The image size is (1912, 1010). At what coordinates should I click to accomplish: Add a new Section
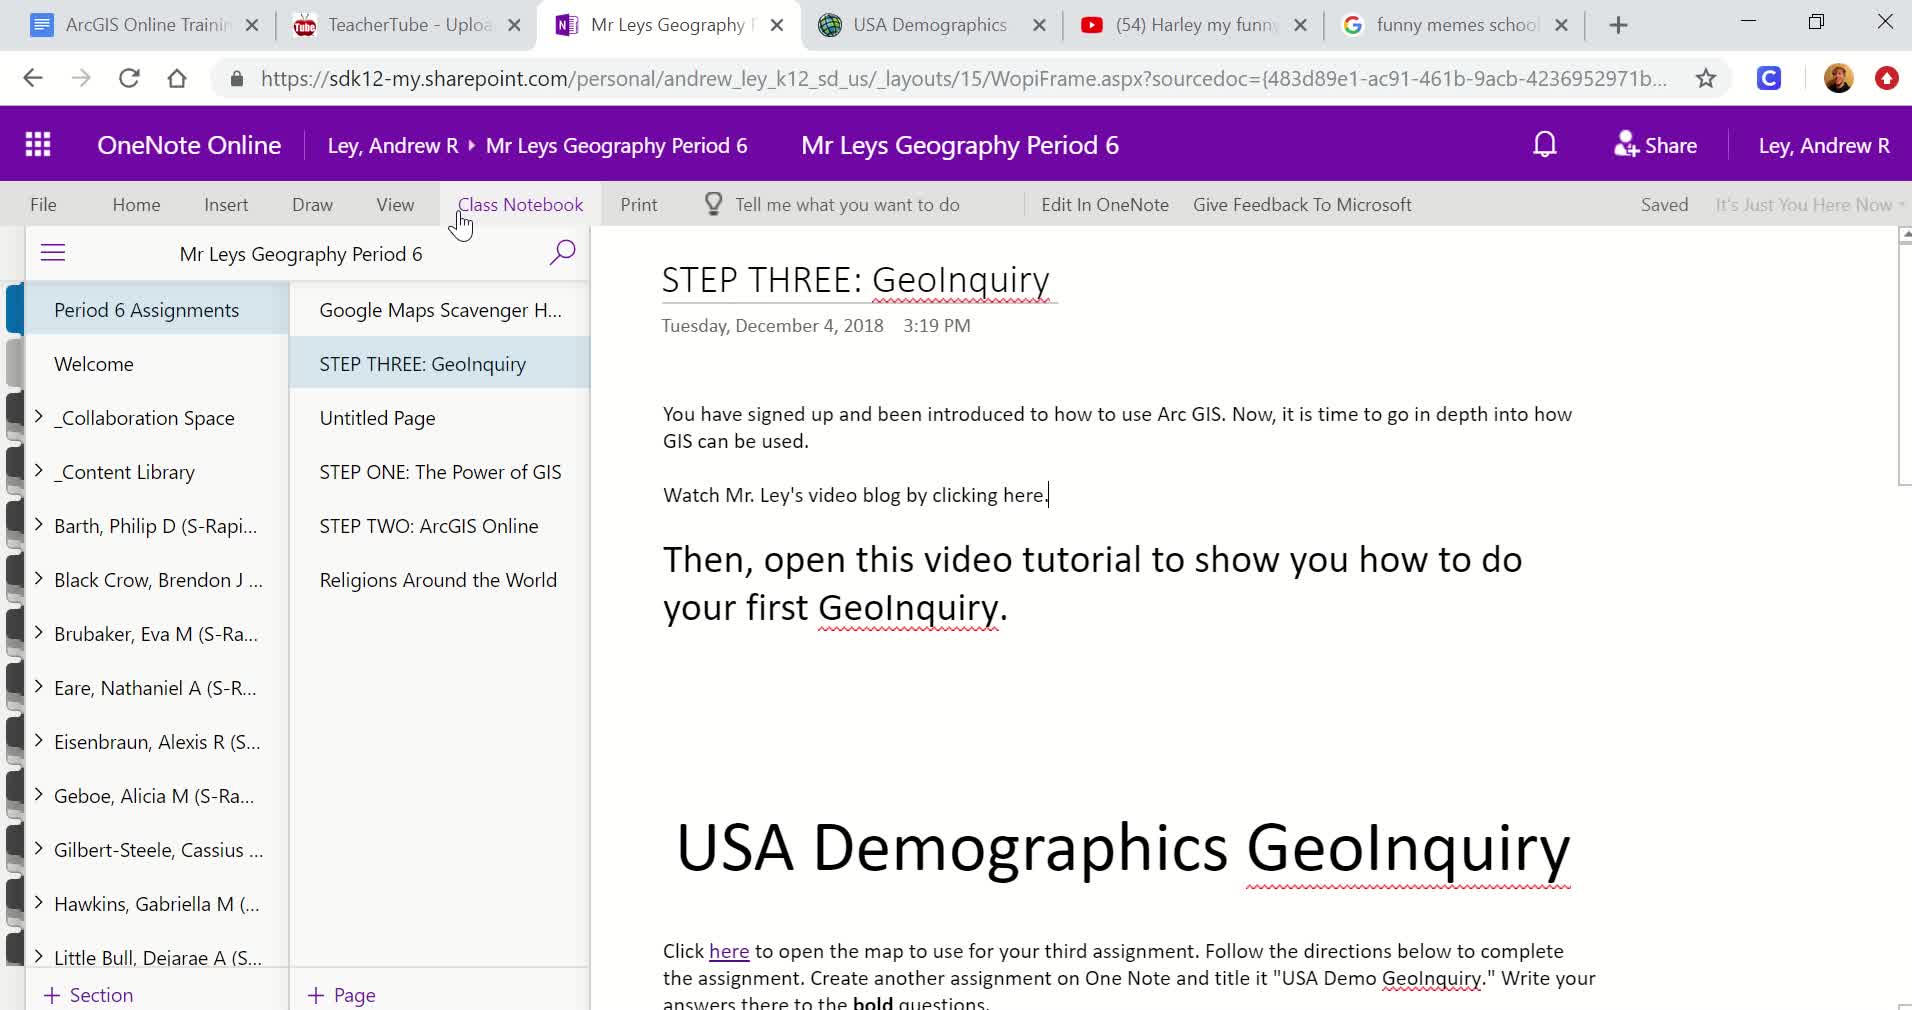coord(88,995)
